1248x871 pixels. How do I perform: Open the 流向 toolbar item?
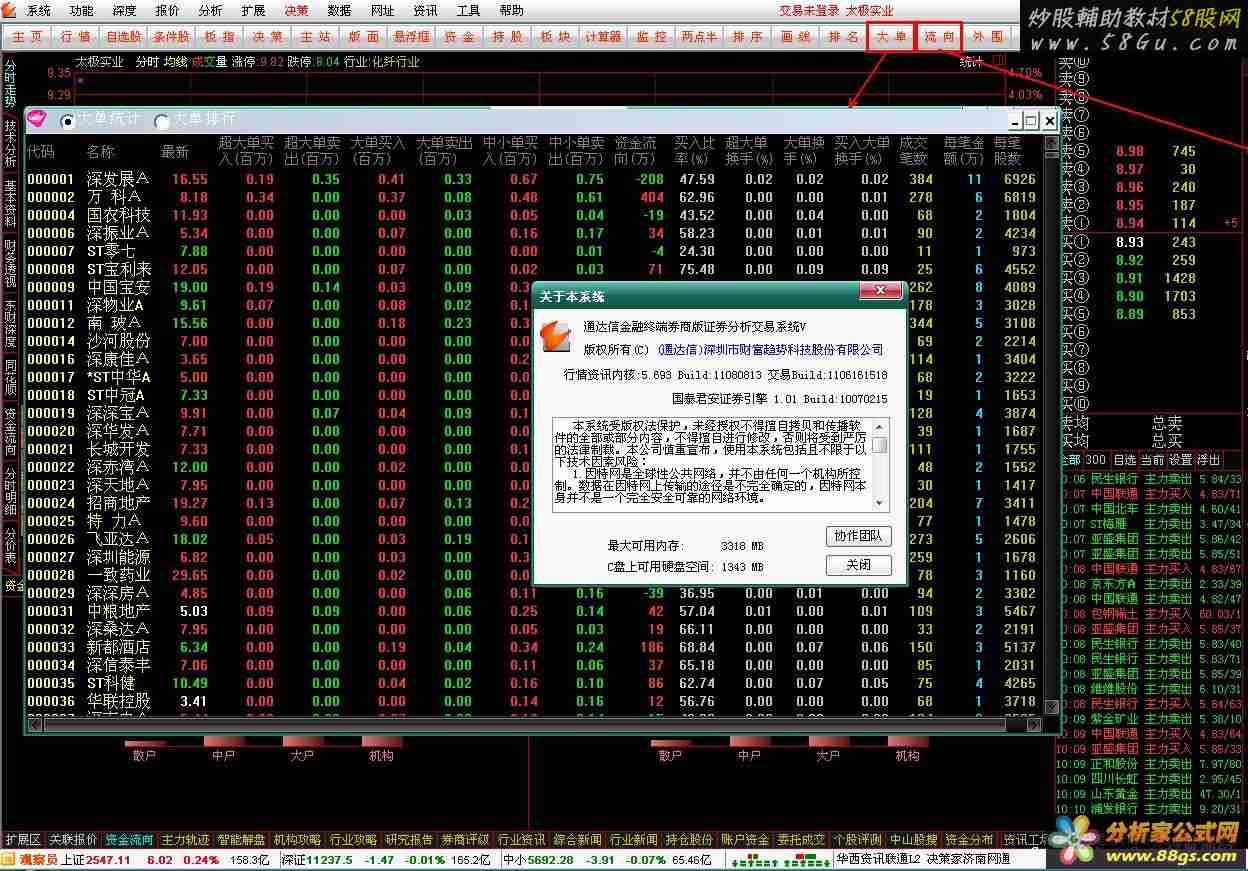pyautogui.click(x=940, y=36)
